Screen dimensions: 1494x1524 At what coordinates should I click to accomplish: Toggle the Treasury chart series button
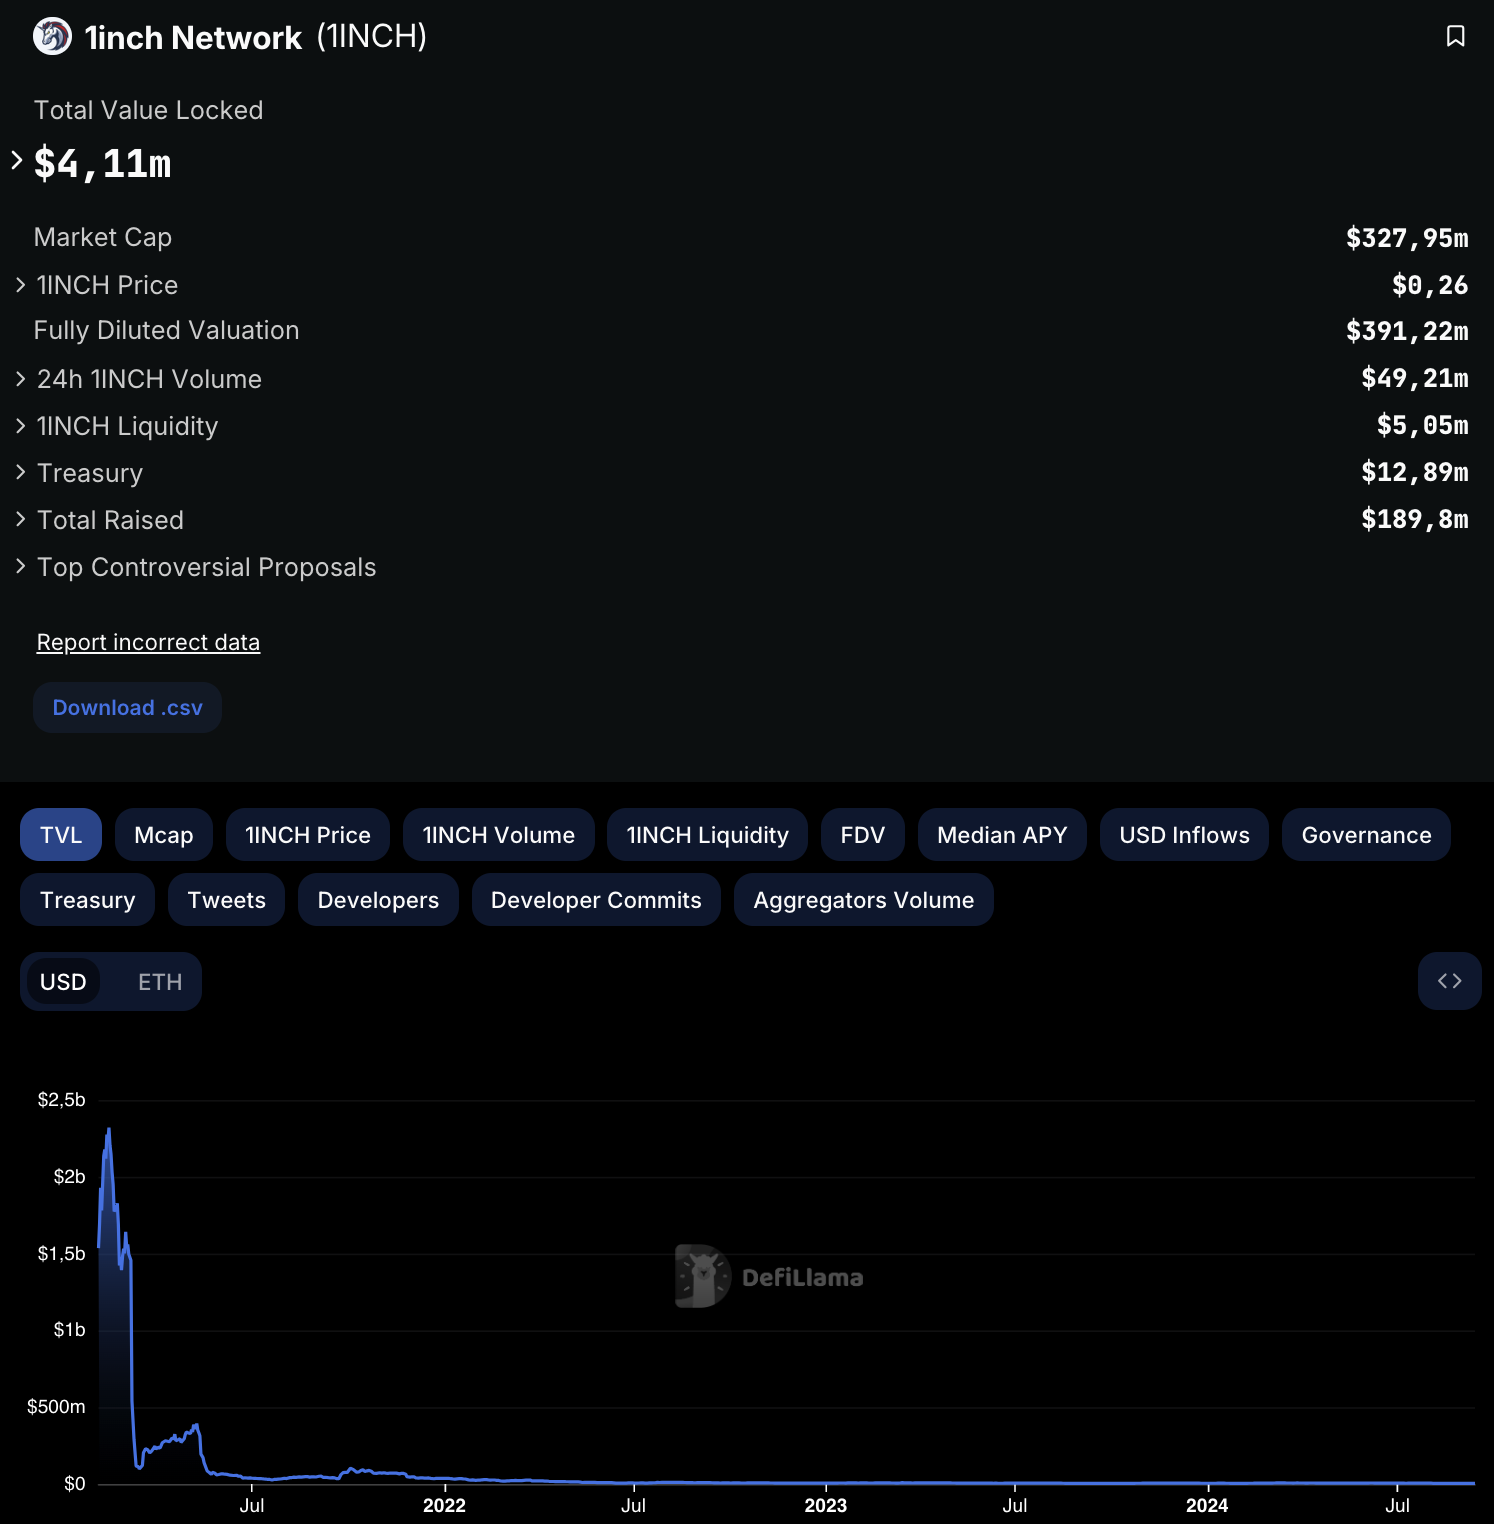(87, 899)
